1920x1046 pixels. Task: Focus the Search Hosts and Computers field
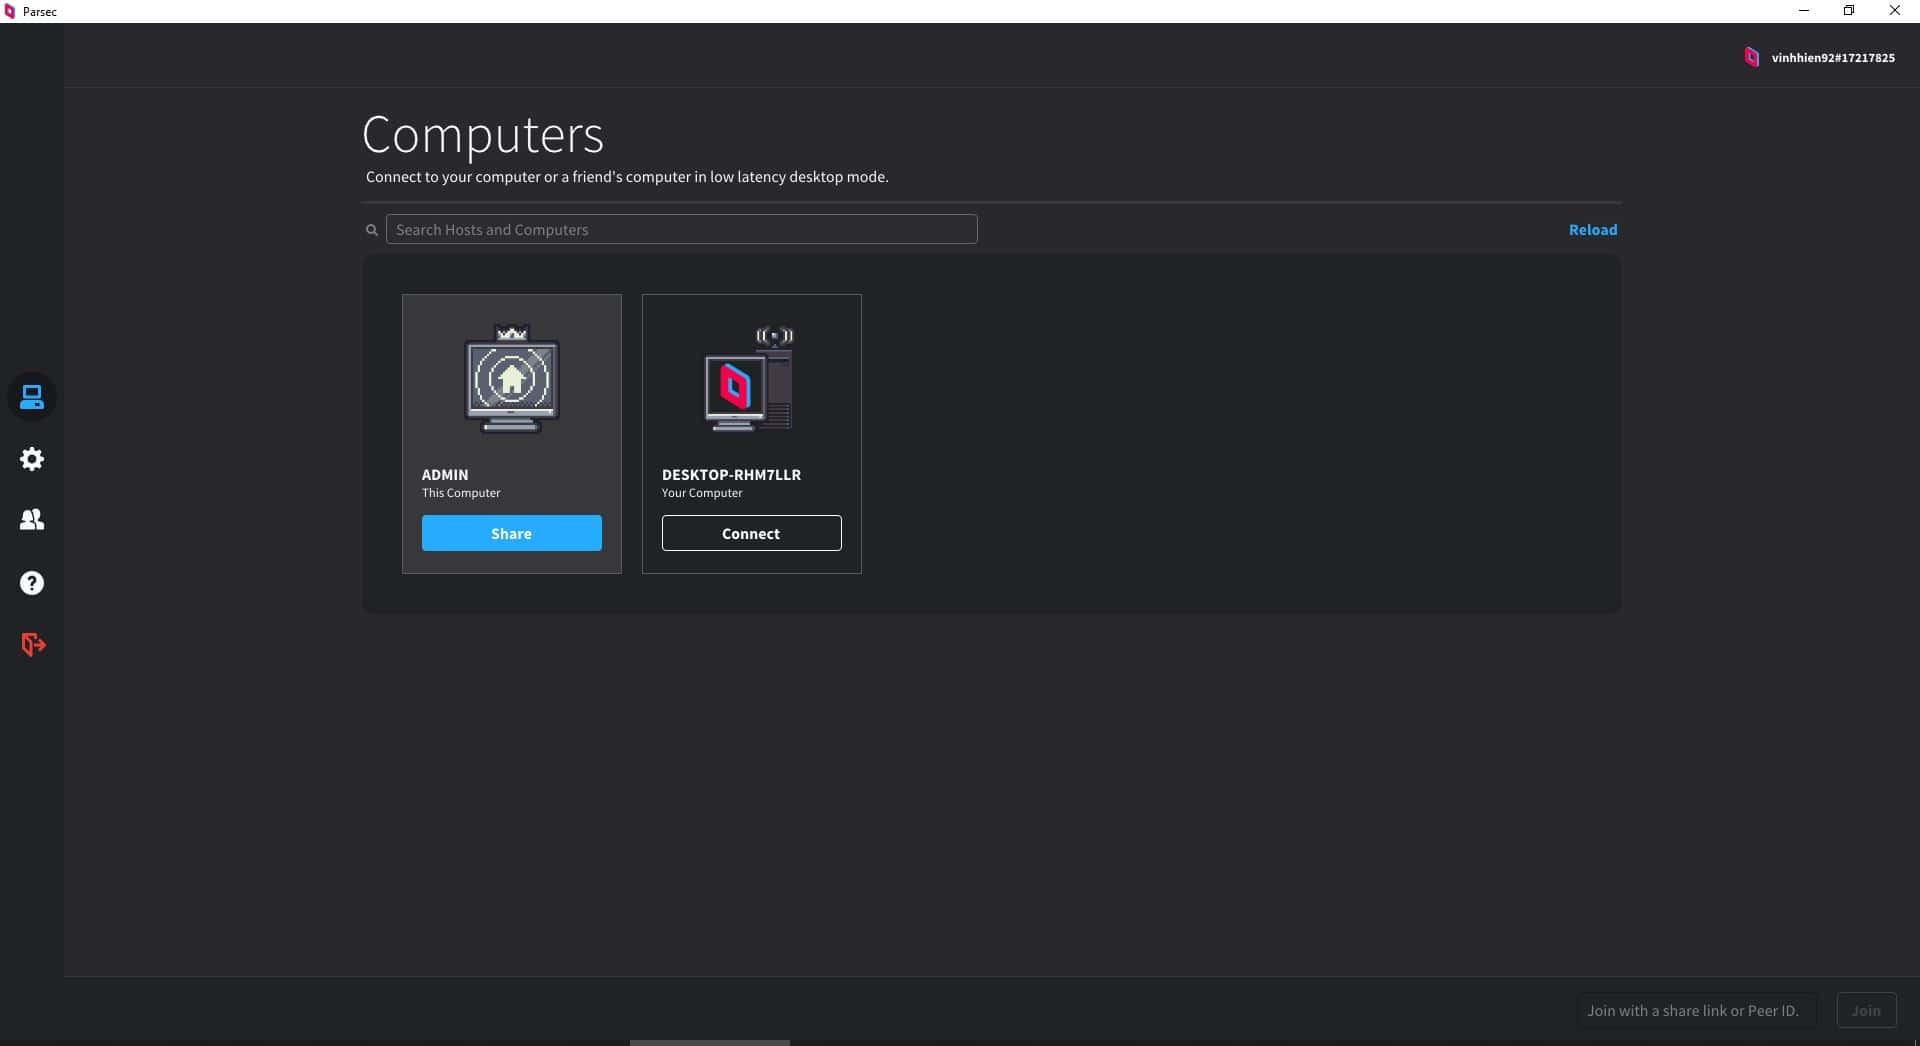(x=681, y=229)
